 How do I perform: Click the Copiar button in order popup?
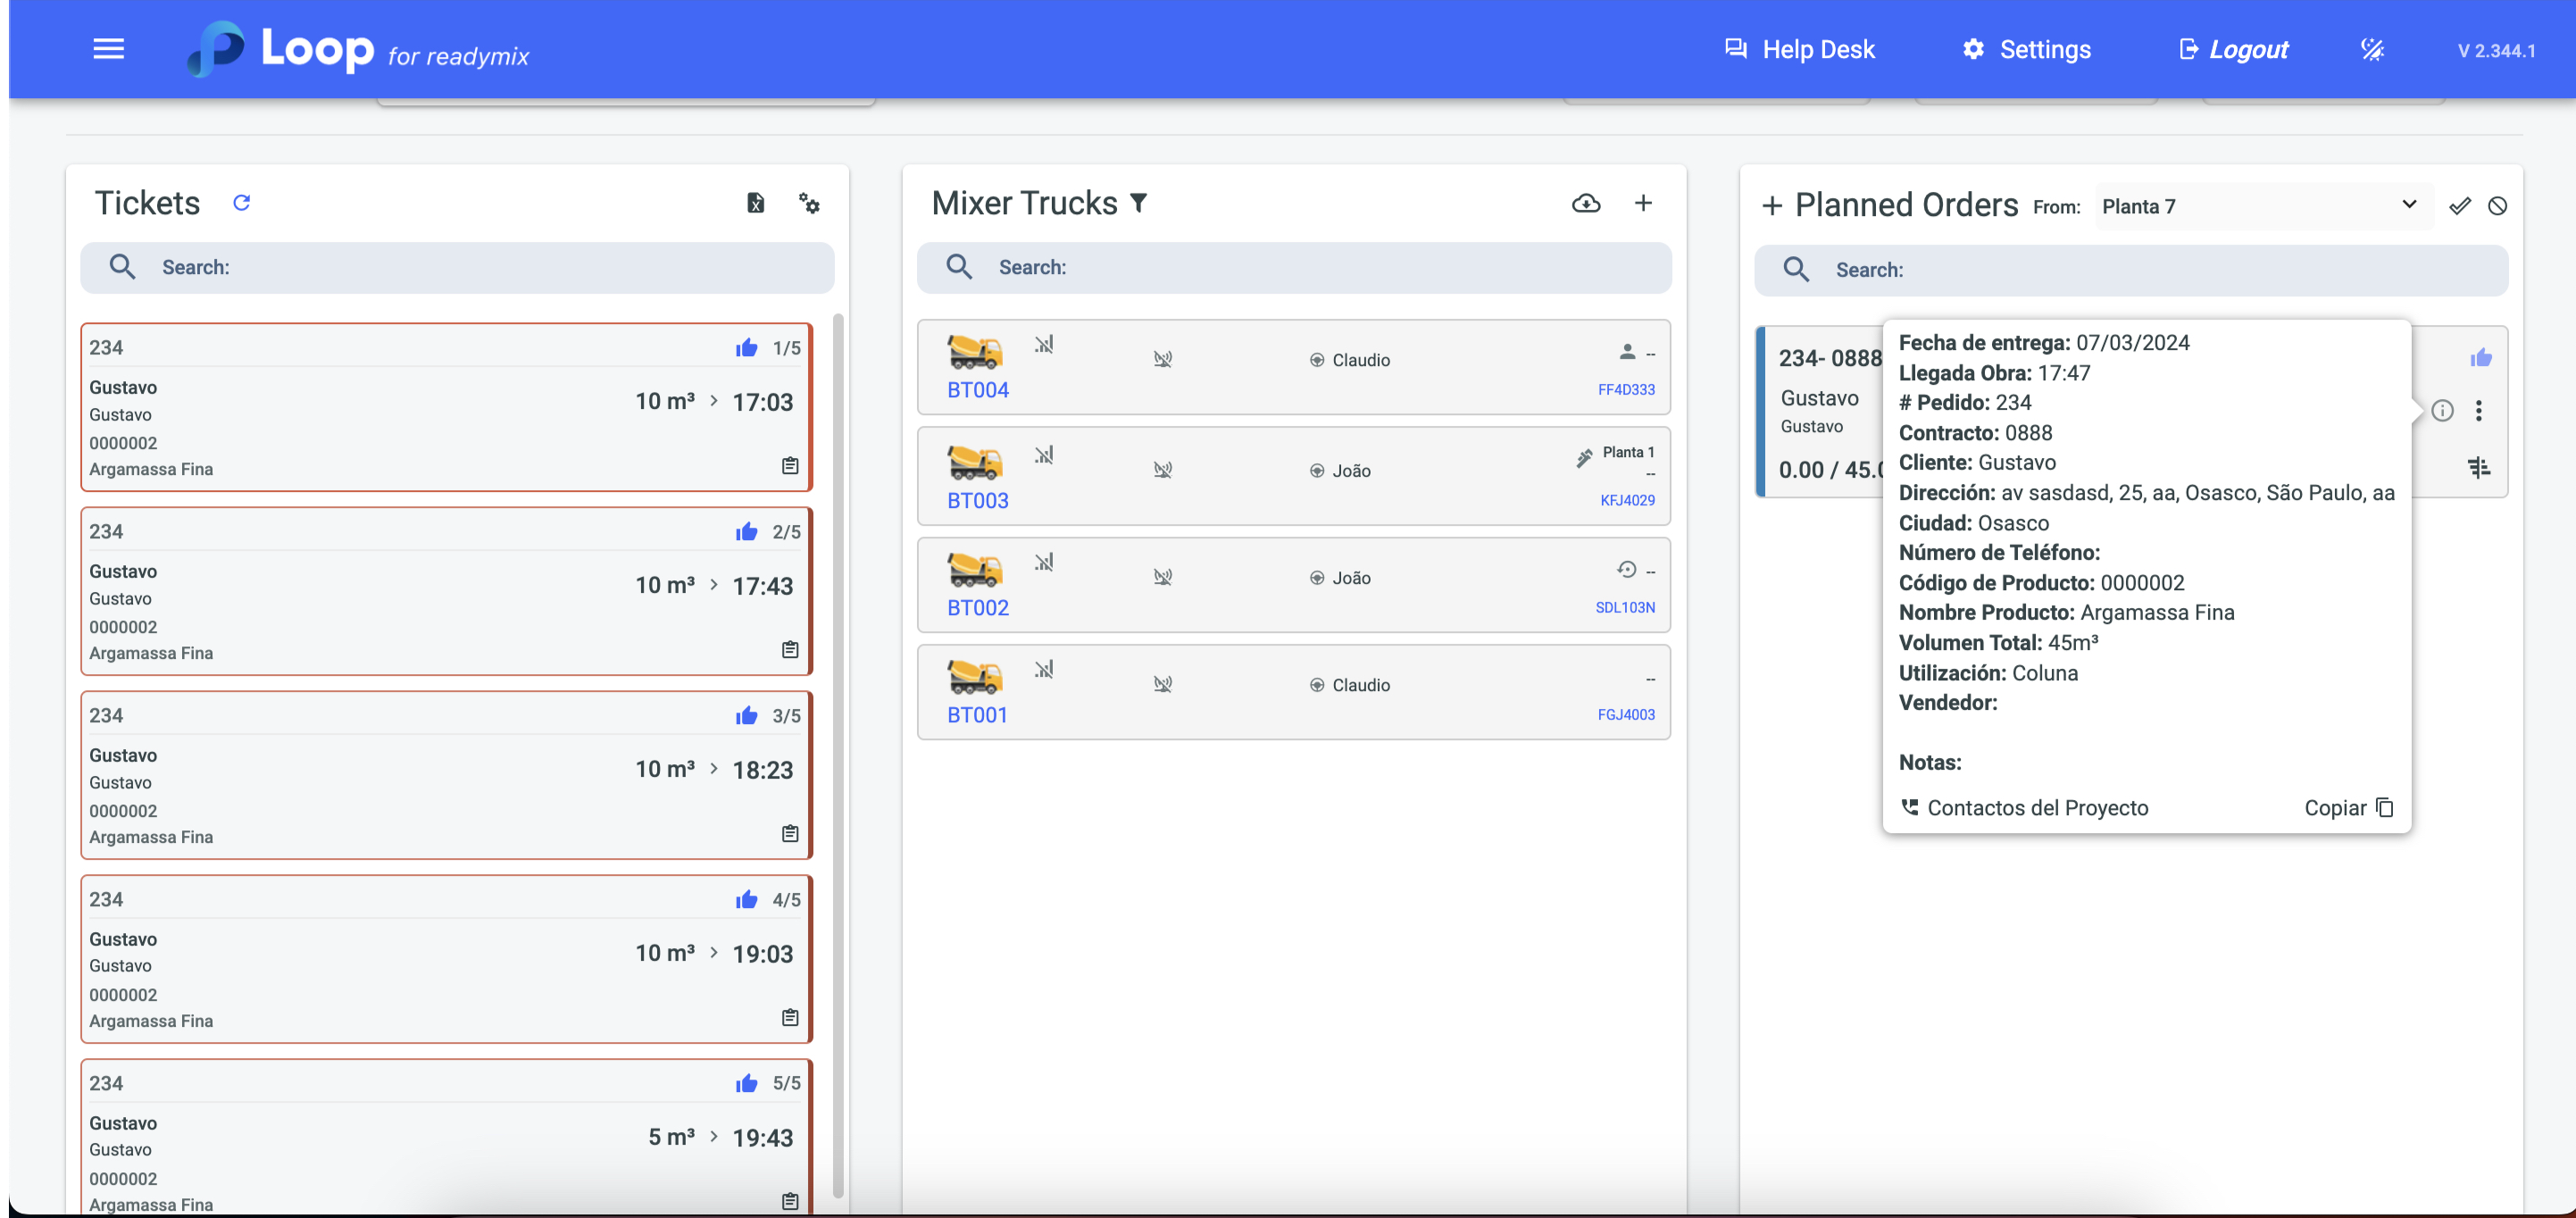point(2347,808)
